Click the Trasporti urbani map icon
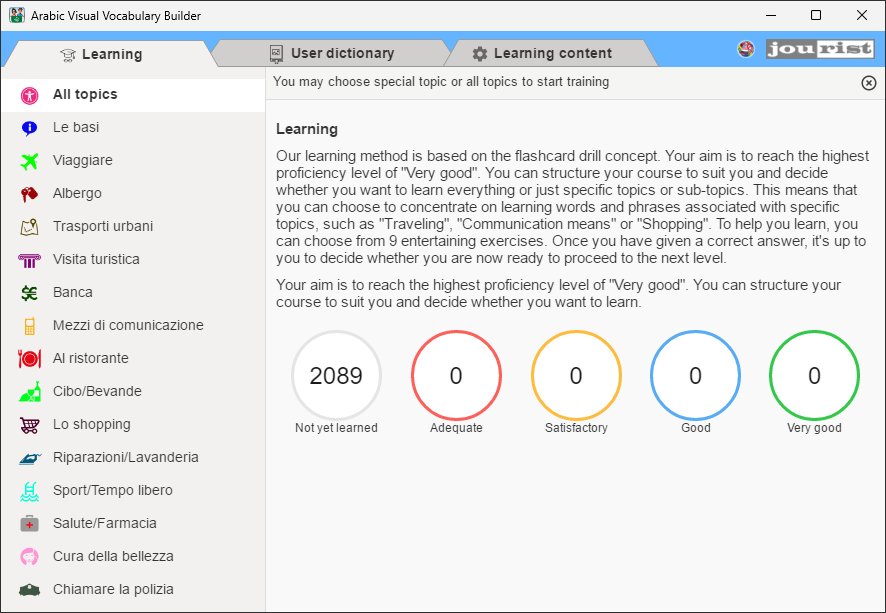 point(29,227)
